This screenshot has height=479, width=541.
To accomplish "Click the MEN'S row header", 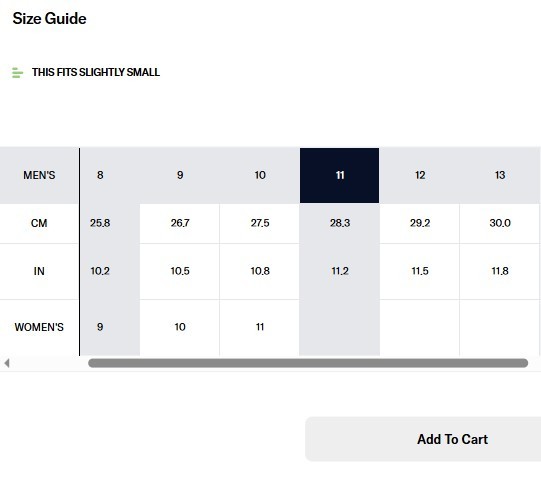I will (x=39, y=175).
